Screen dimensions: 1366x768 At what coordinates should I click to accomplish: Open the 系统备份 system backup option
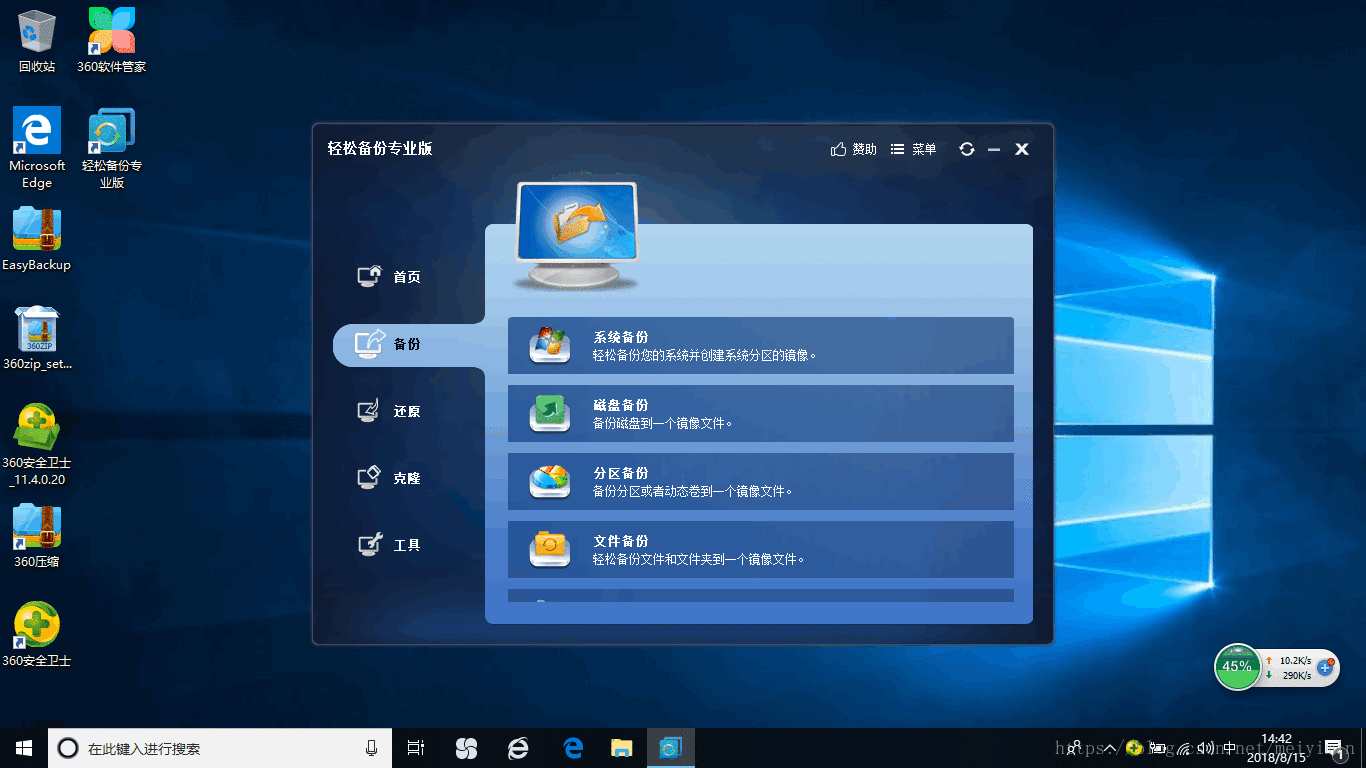(x=760, y=345)
